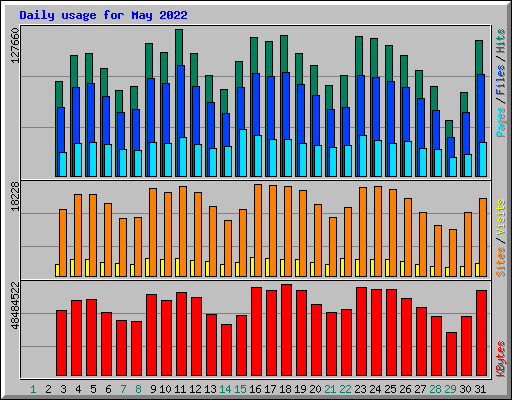Click the "48484522" KBytes axis value
The width and height of the screenshot is (512, 400).
tap(15, 305)
